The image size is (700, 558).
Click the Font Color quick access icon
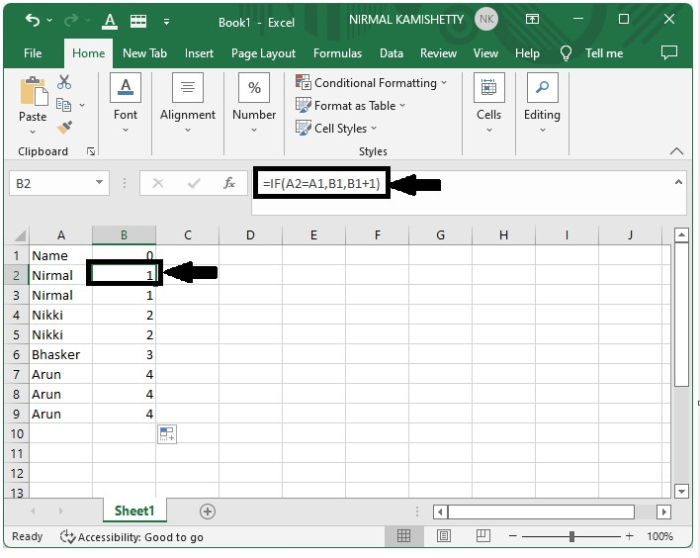click(109, 21)
